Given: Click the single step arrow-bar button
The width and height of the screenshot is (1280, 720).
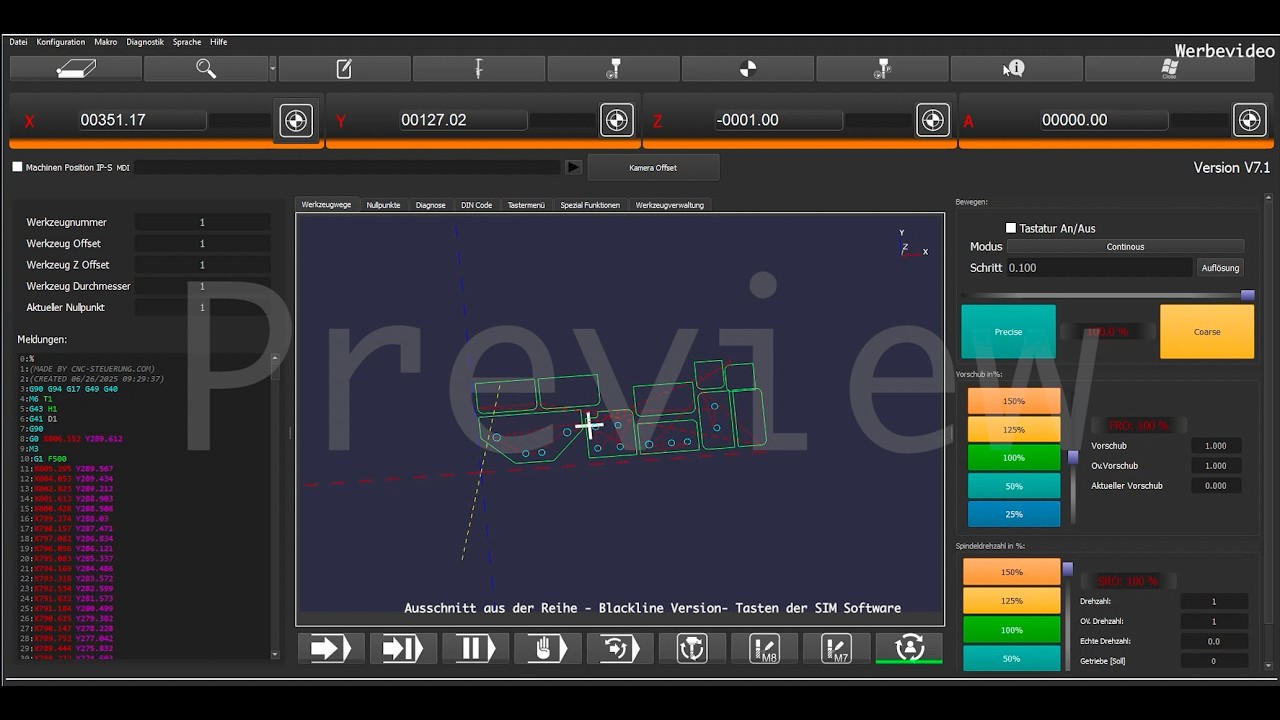Looking at the screenshot, I should [x=403, y=648].
